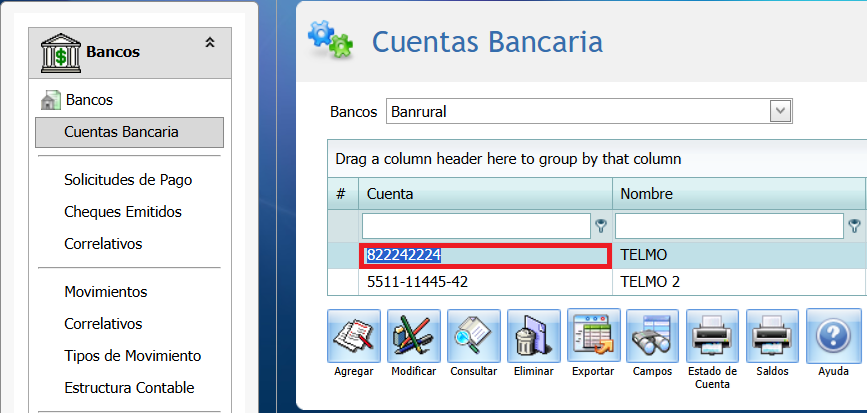Open Bancos item in sidebar
The width and height of the screenshot is (867, 413).
[89, 100]
